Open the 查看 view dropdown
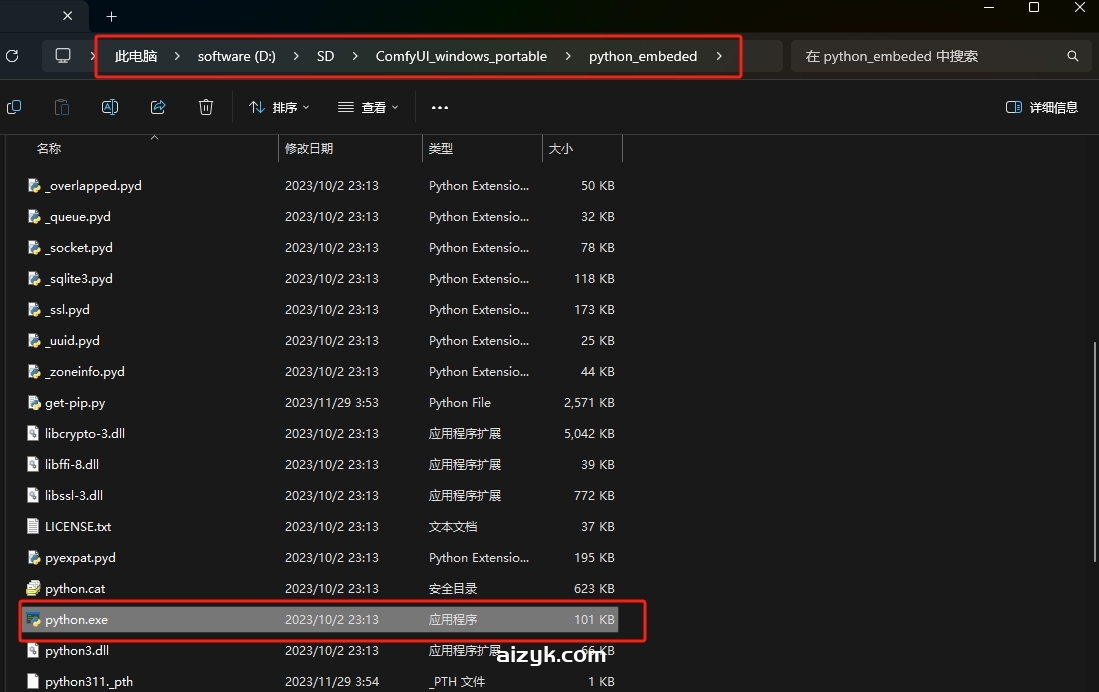Image resolution: width=1099 pixels, height=692 pixels. (367, 106)
